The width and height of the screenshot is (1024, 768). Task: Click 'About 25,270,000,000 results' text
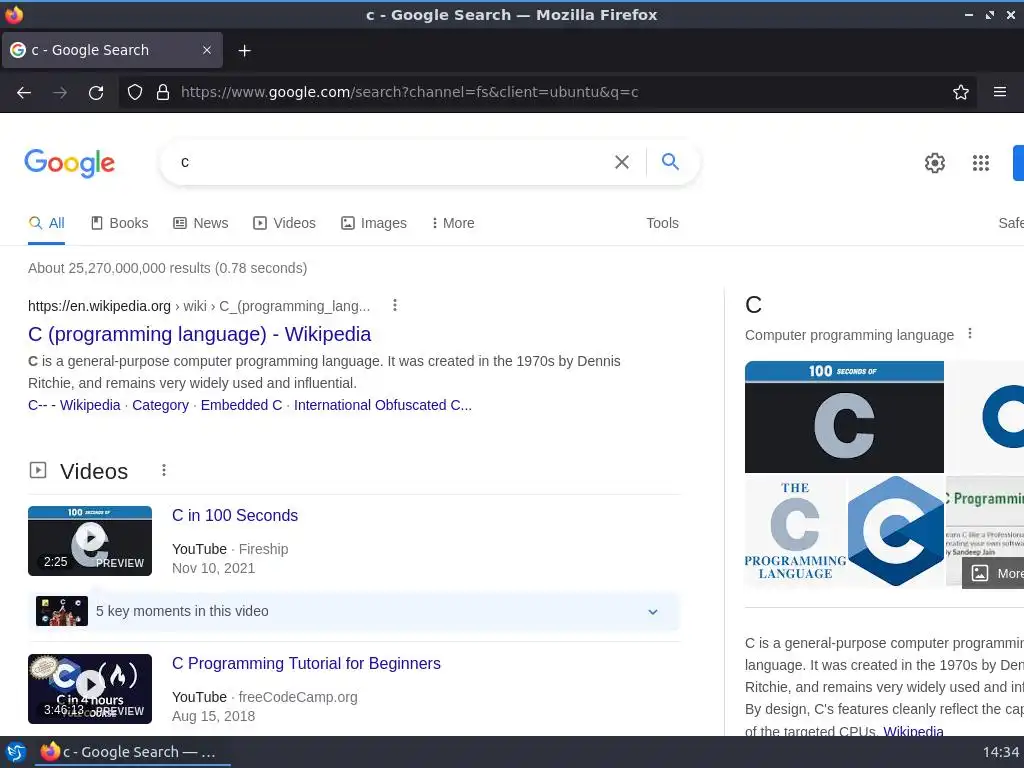pos(122,268)
